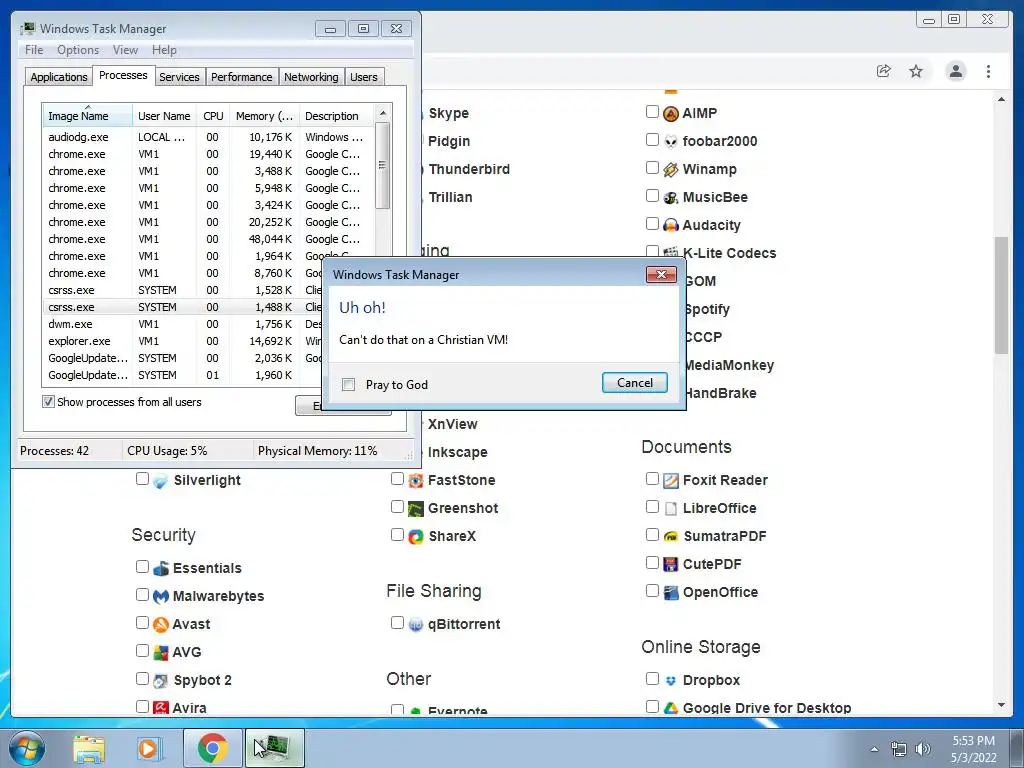The height and width of the screenshot is (768, 1024).
Task: Open Task Manager Options menu
Action: pyautogui.click(x=78, y=50)
